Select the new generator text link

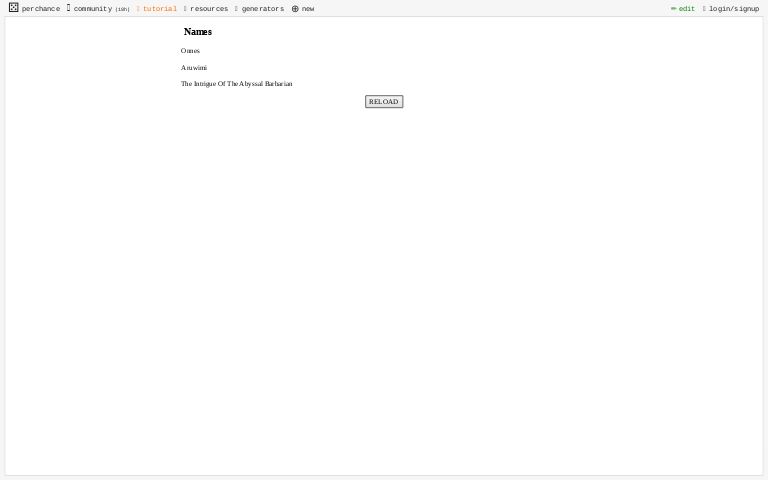pyautogui.click(x=308, y=9)
